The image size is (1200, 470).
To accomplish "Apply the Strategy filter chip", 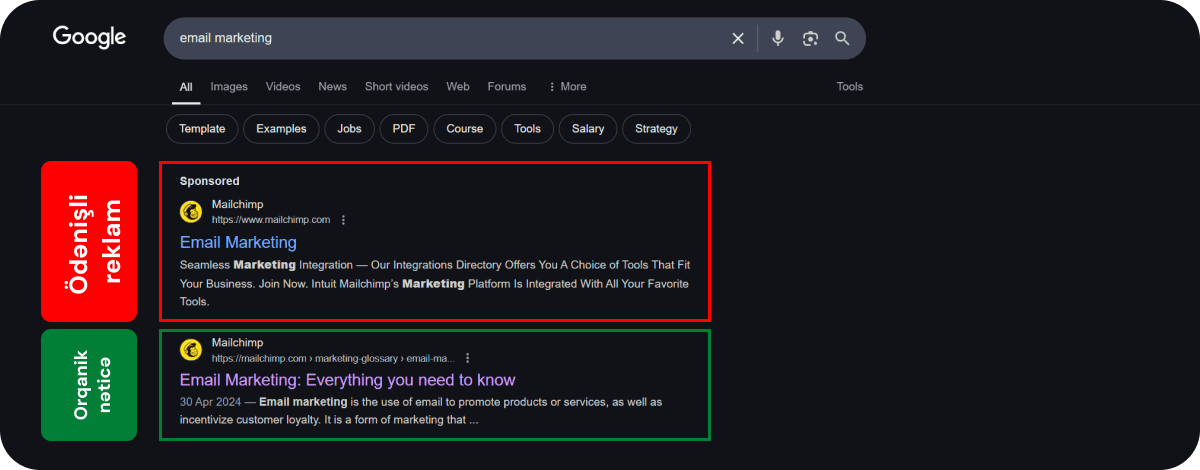I will click(656, 129).
